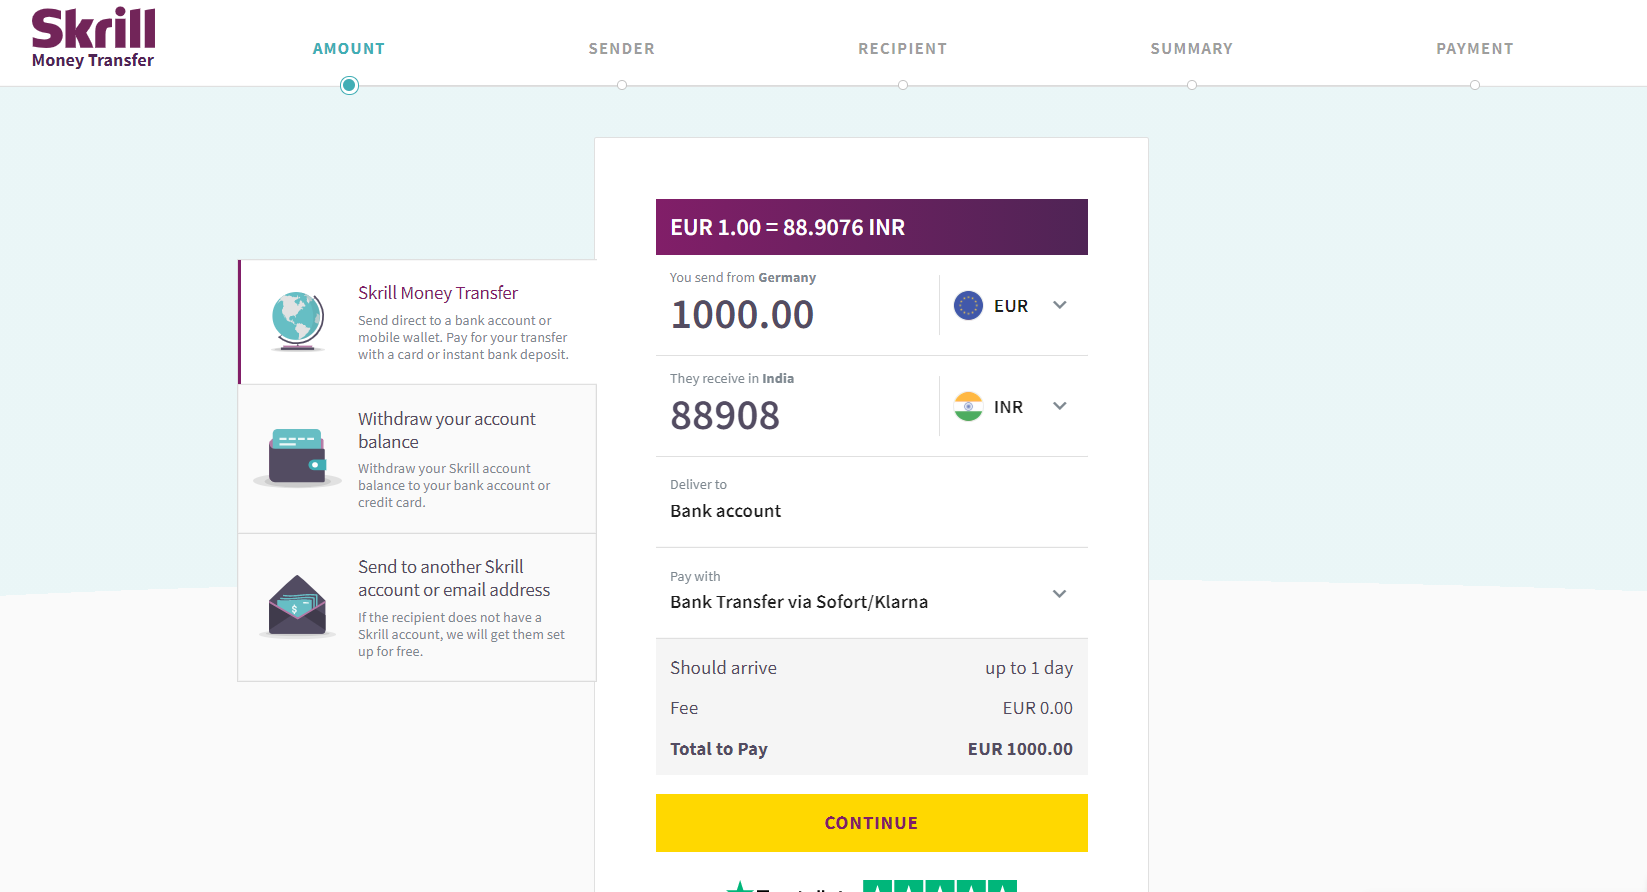This screenshot has height=892, width=1647.
Task: Choose Send to another Skrill account option
Action: coord(417,607)
